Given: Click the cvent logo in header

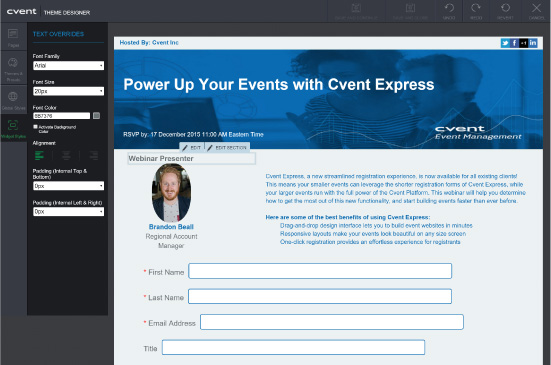Looking at the screenshot, I should coord(21,12).
